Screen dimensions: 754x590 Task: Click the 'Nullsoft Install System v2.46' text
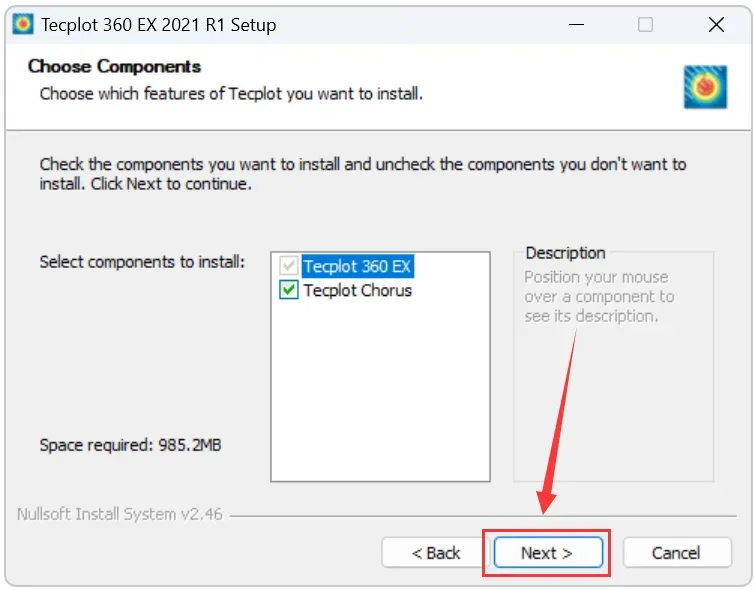coord(120,514)
